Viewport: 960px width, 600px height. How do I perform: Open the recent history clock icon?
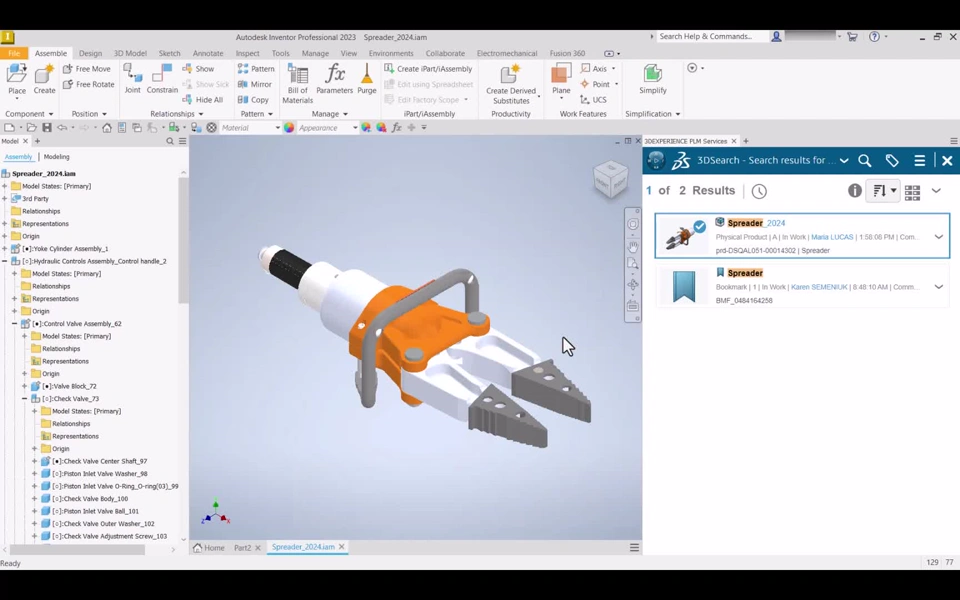(x=759, y=191)
